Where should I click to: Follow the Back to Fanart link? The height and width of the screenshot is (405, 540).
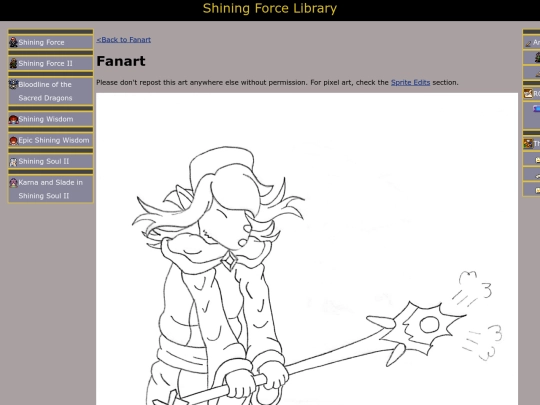pos(124,40)
